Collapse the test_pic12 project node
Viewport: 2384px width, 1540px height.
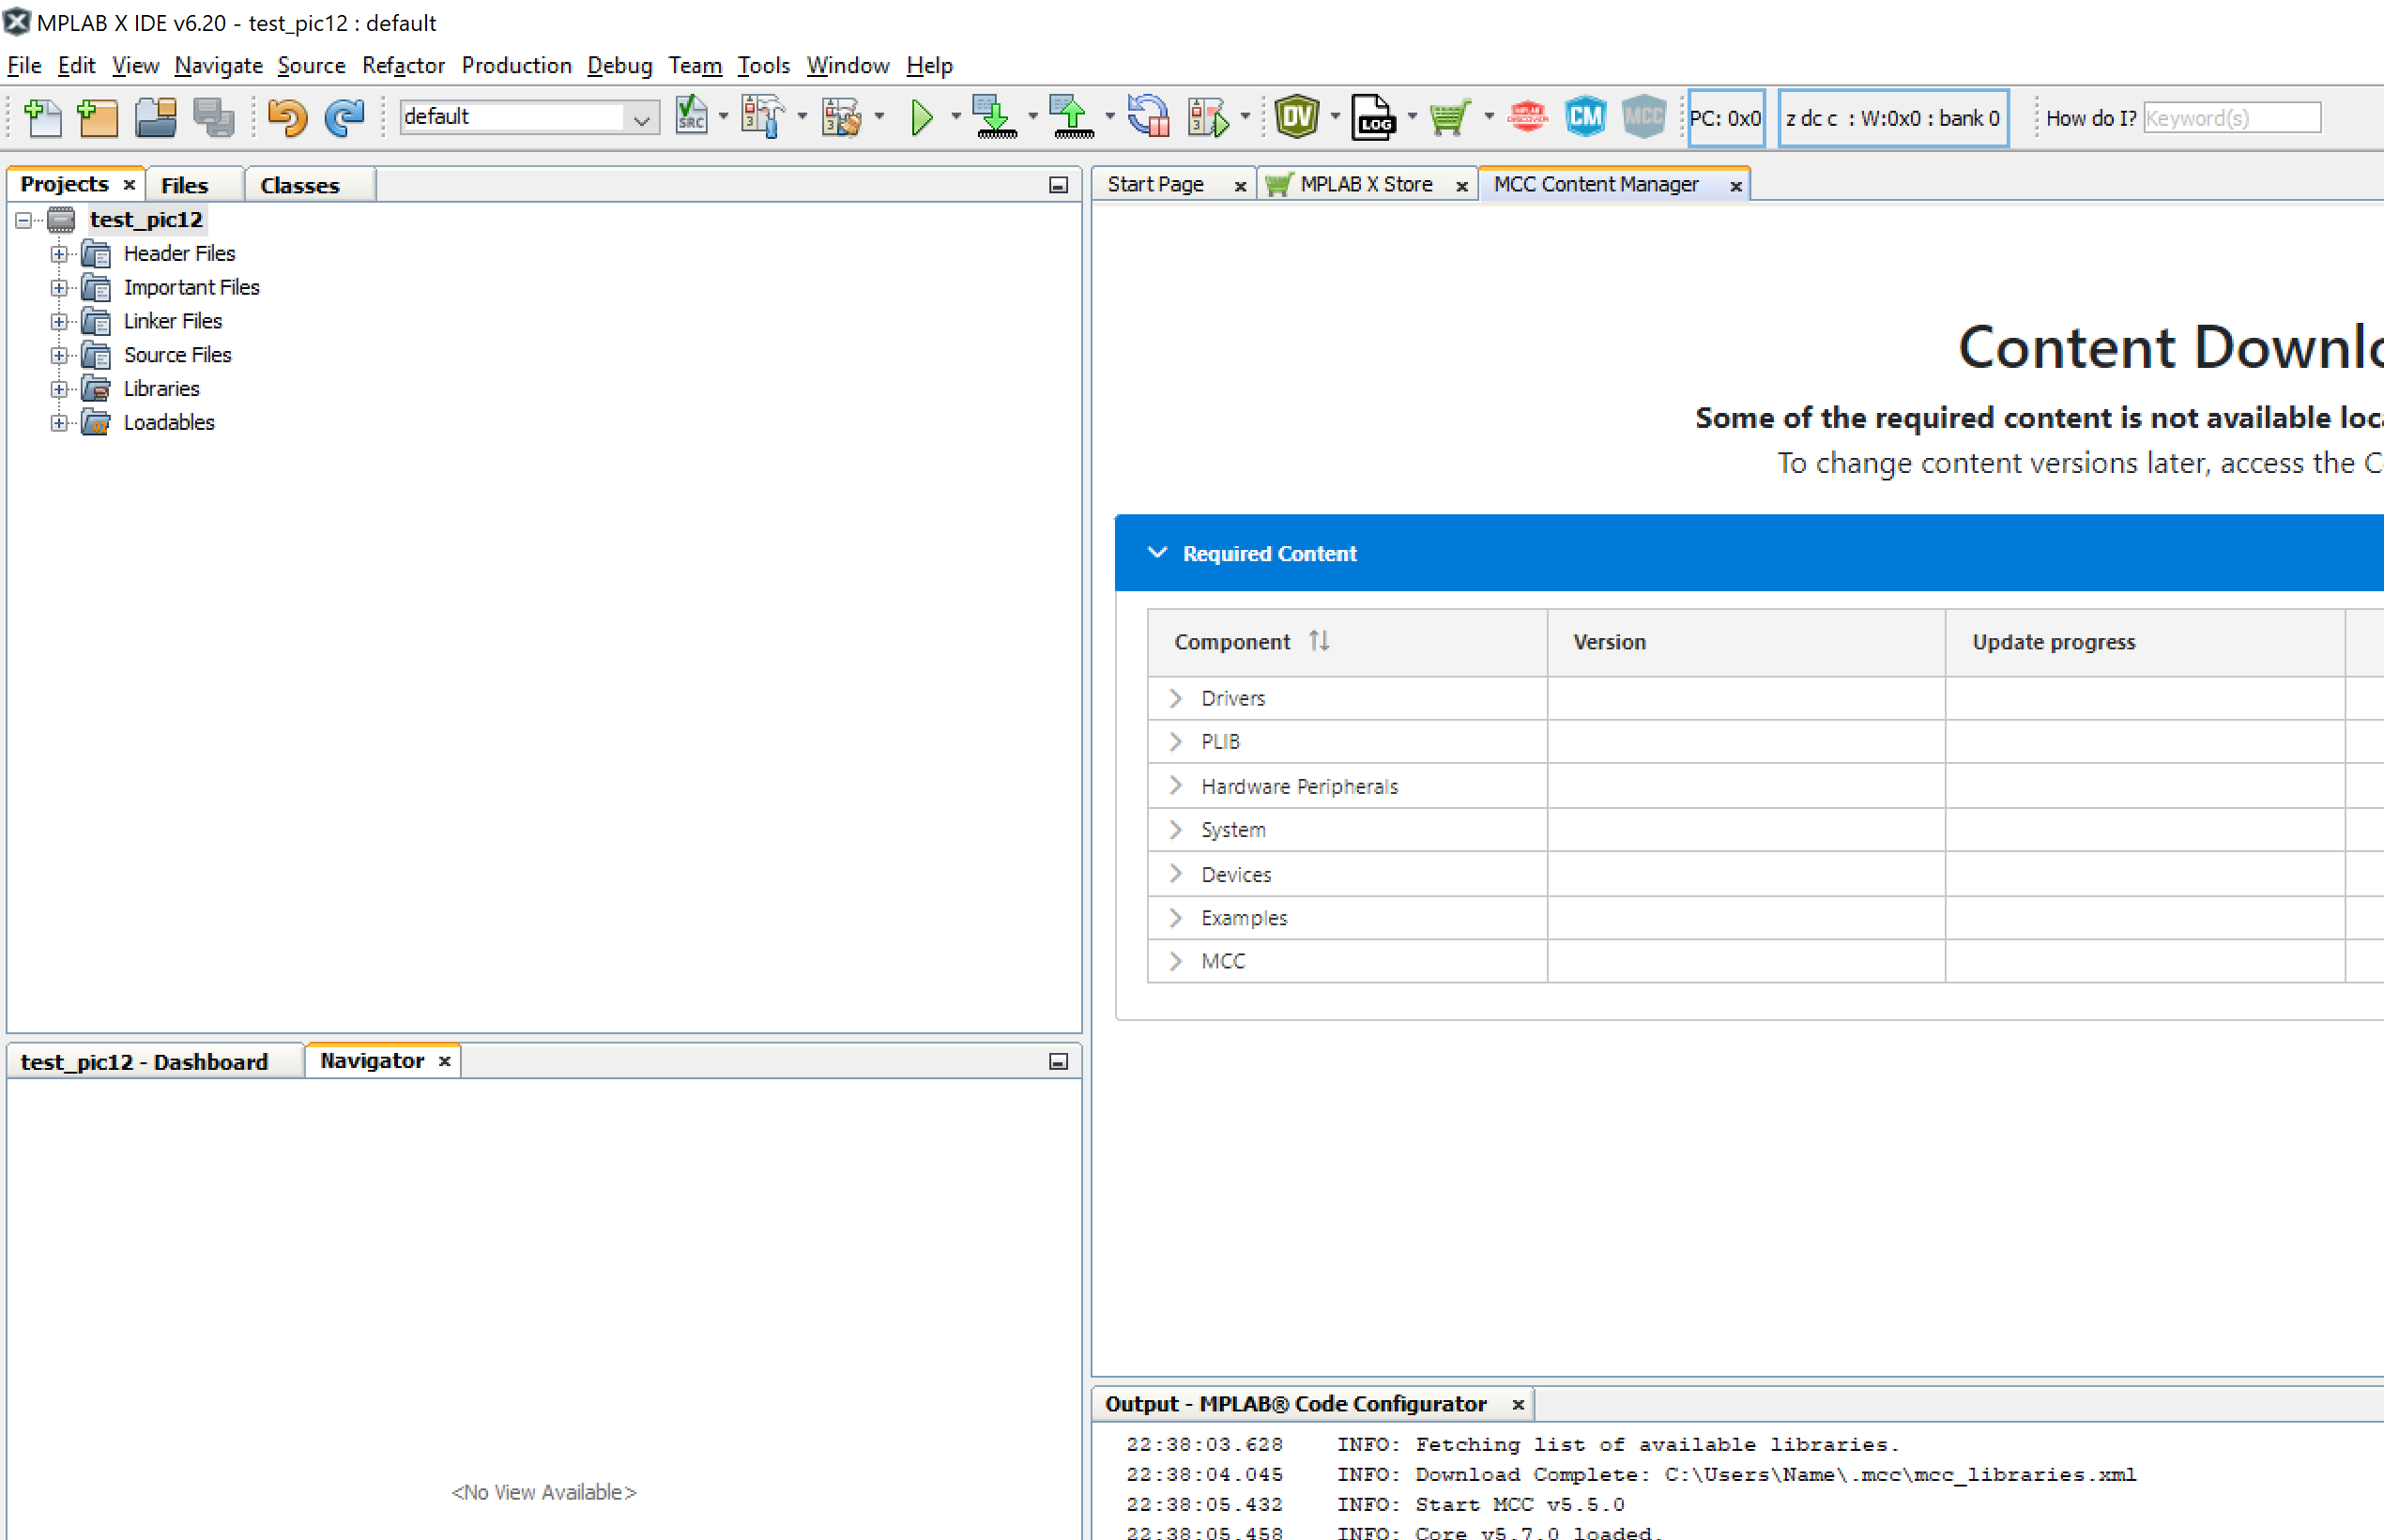pos(24,220)
